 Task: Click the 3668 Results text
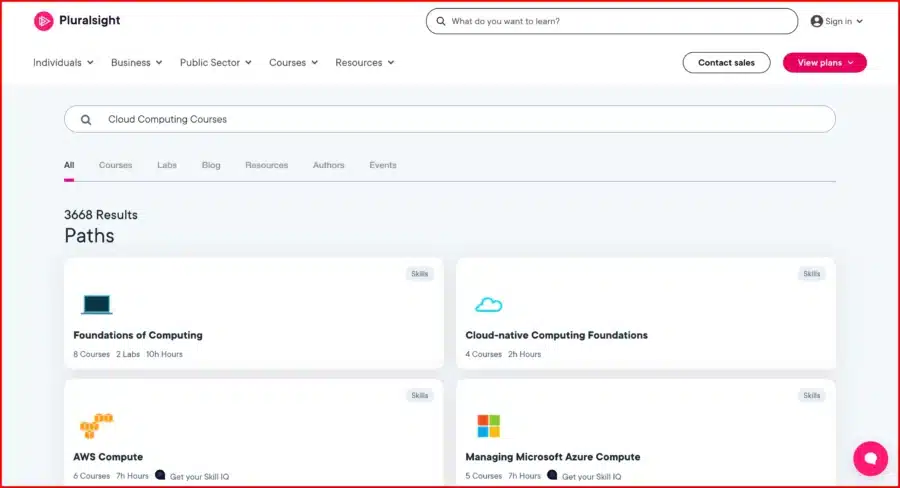pos(101,215)
